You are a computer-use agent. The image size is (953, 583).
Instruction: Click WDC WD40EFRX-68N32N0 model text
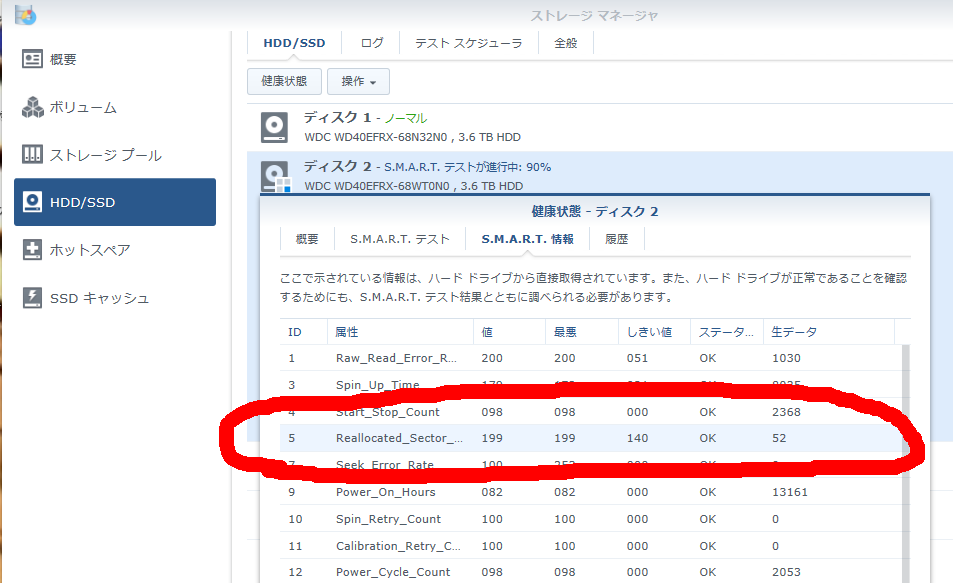coord(376,137)
